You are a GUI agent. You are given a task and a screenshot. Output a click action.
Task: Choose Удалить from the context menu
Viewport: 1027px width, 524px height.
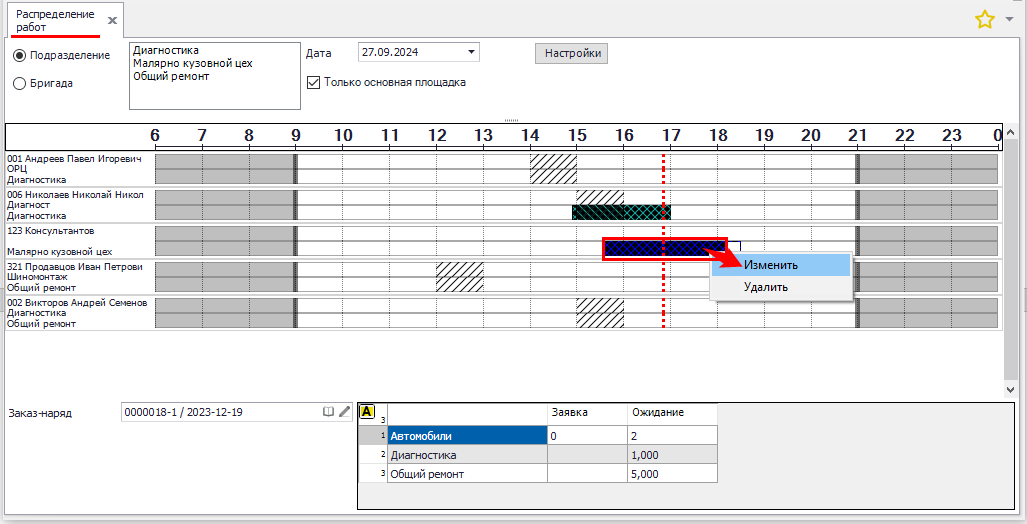point(766,287)
